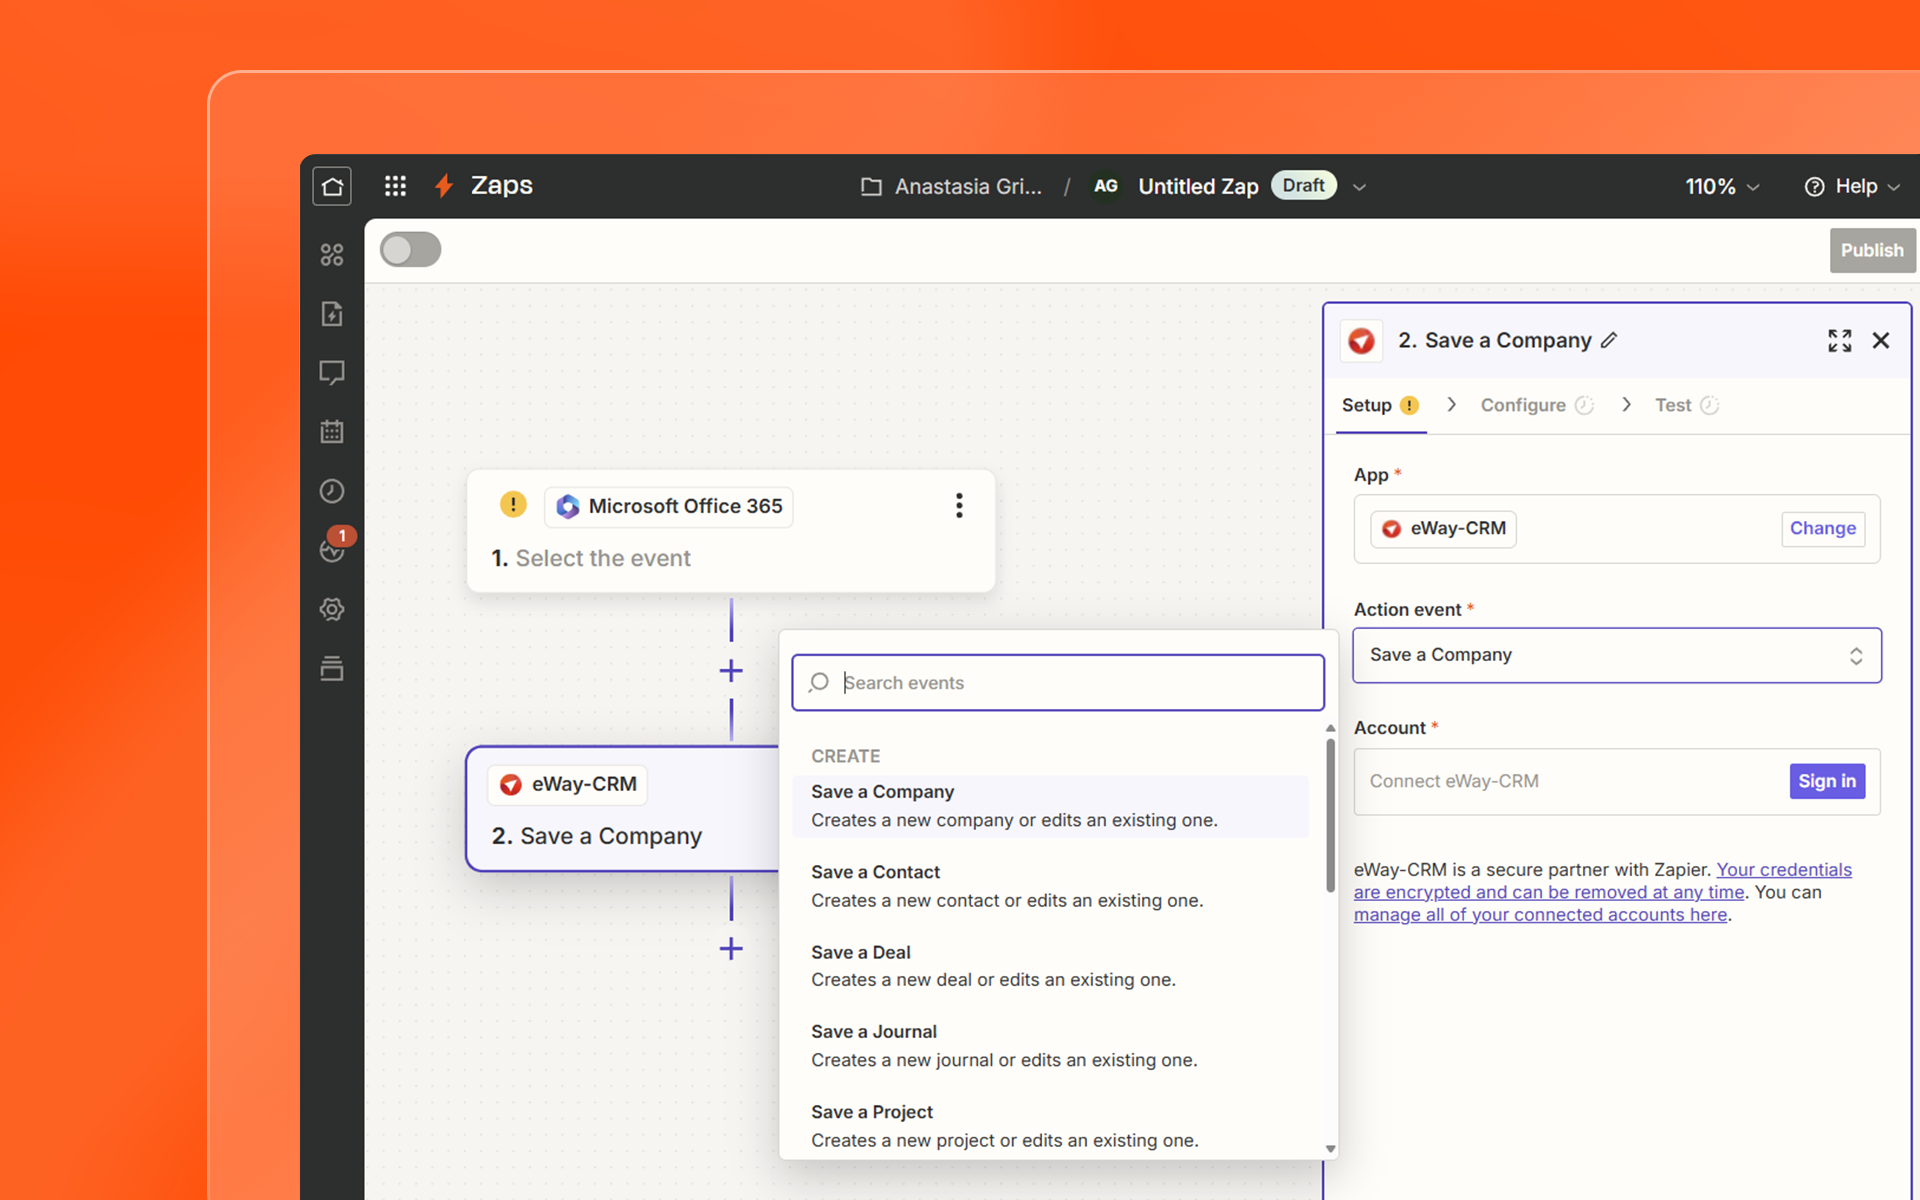The image size is (1920, 1200).
Task: Open the apps grid launcher
Action: pyautogui.click(x=395, y=186)
